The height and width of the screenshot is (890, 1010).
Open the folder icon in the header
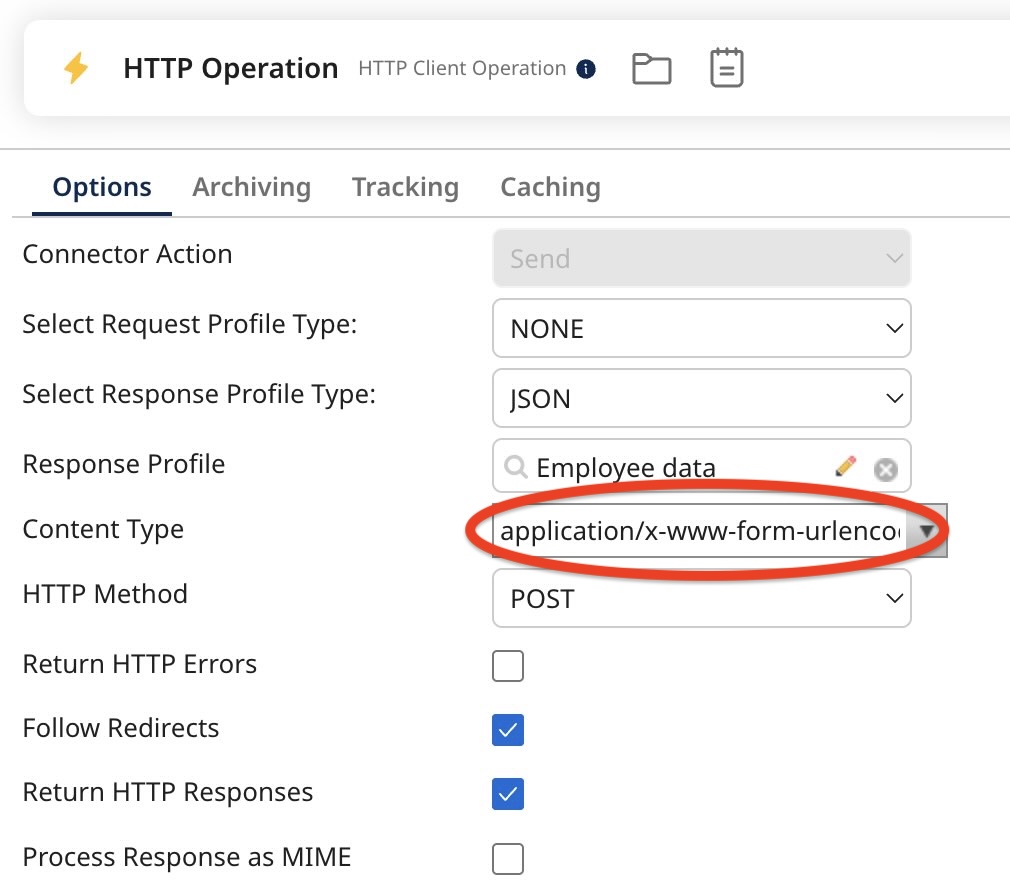(652, 69)
